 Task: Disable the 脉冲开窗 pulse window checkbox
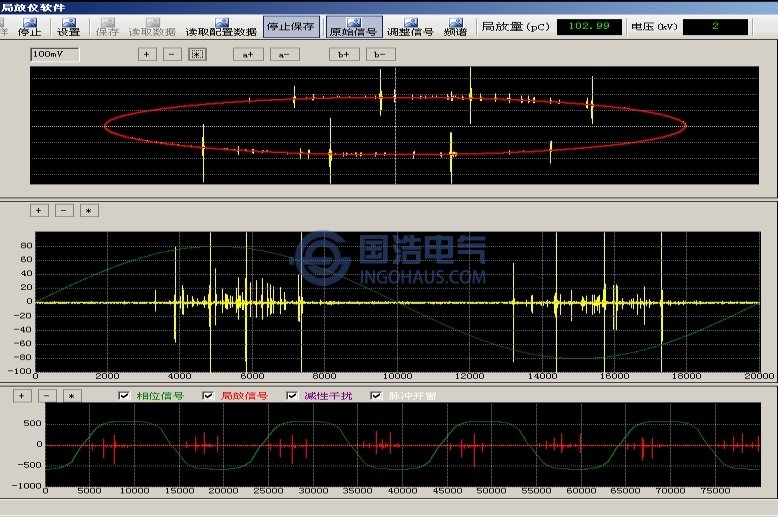click(x=376, y=396)
